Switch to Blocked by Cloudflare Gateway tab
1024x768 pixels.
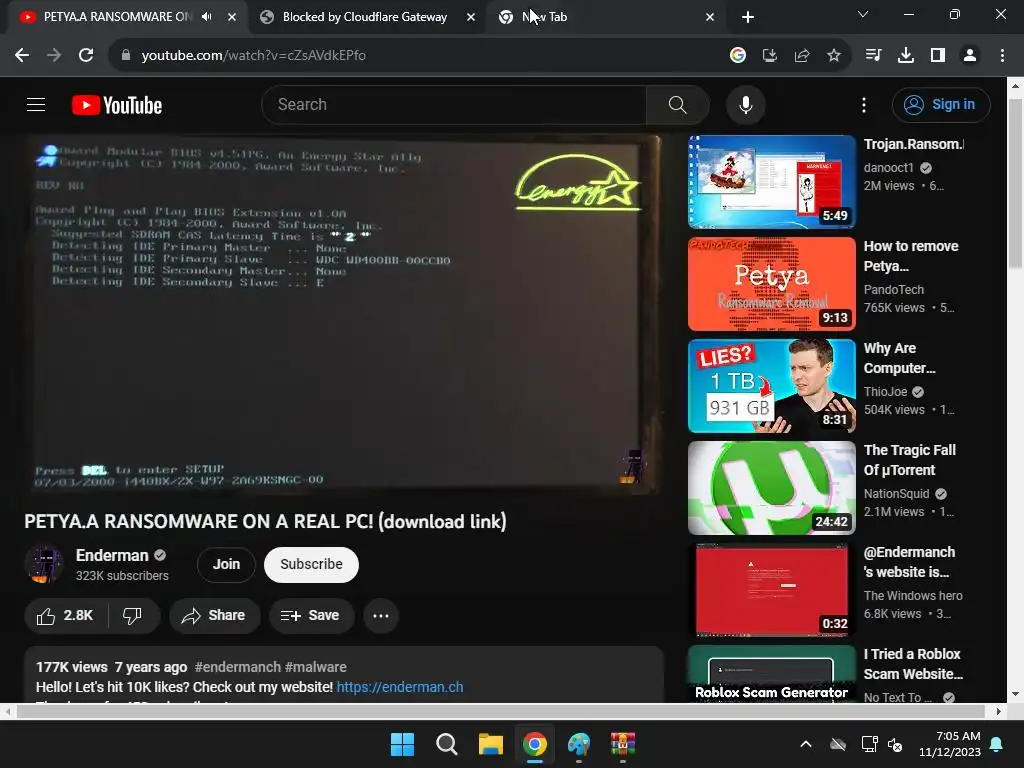tap(366, 17)
